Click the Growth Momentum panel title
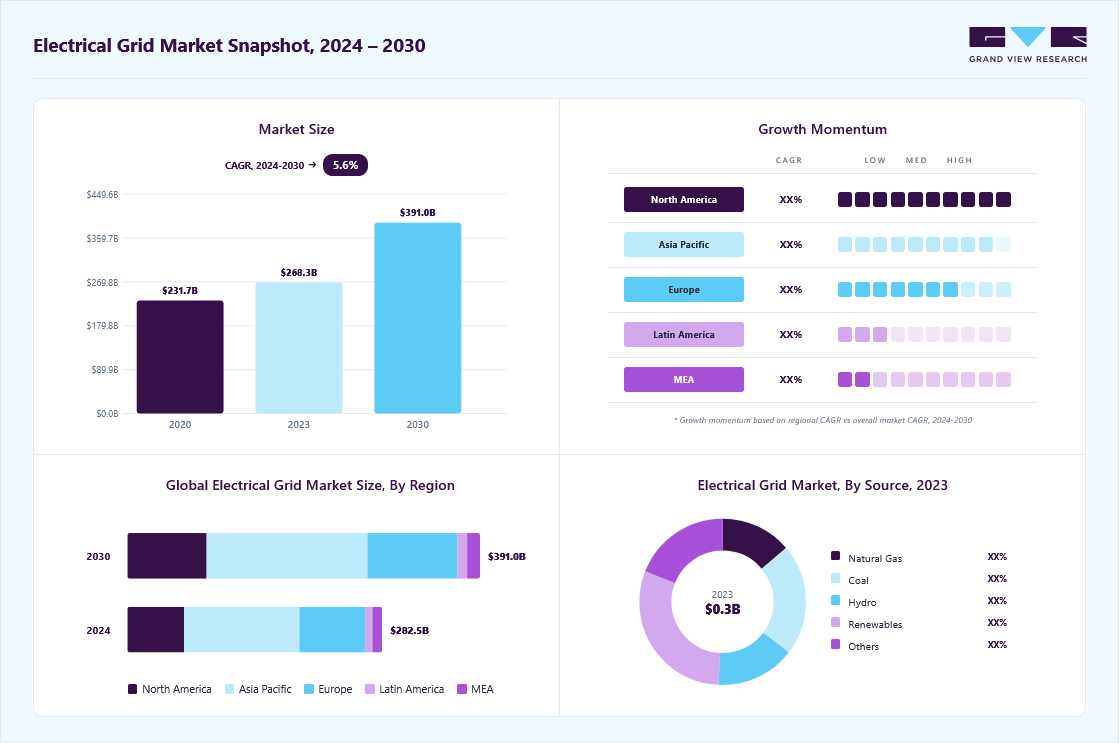1120x743 pixels. (822, 129)
